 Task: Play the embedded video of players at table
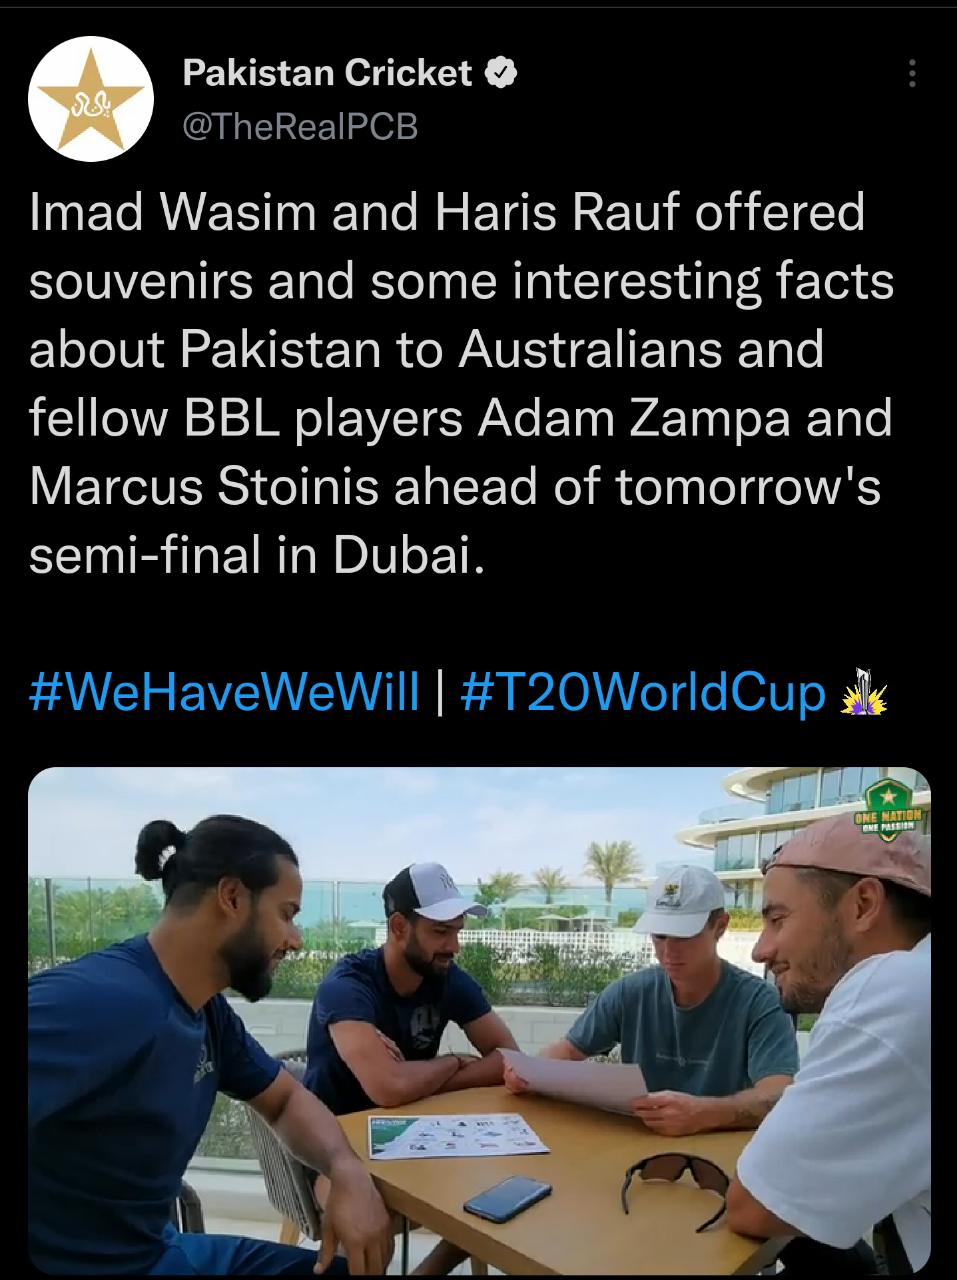(x=479, y=1021)
